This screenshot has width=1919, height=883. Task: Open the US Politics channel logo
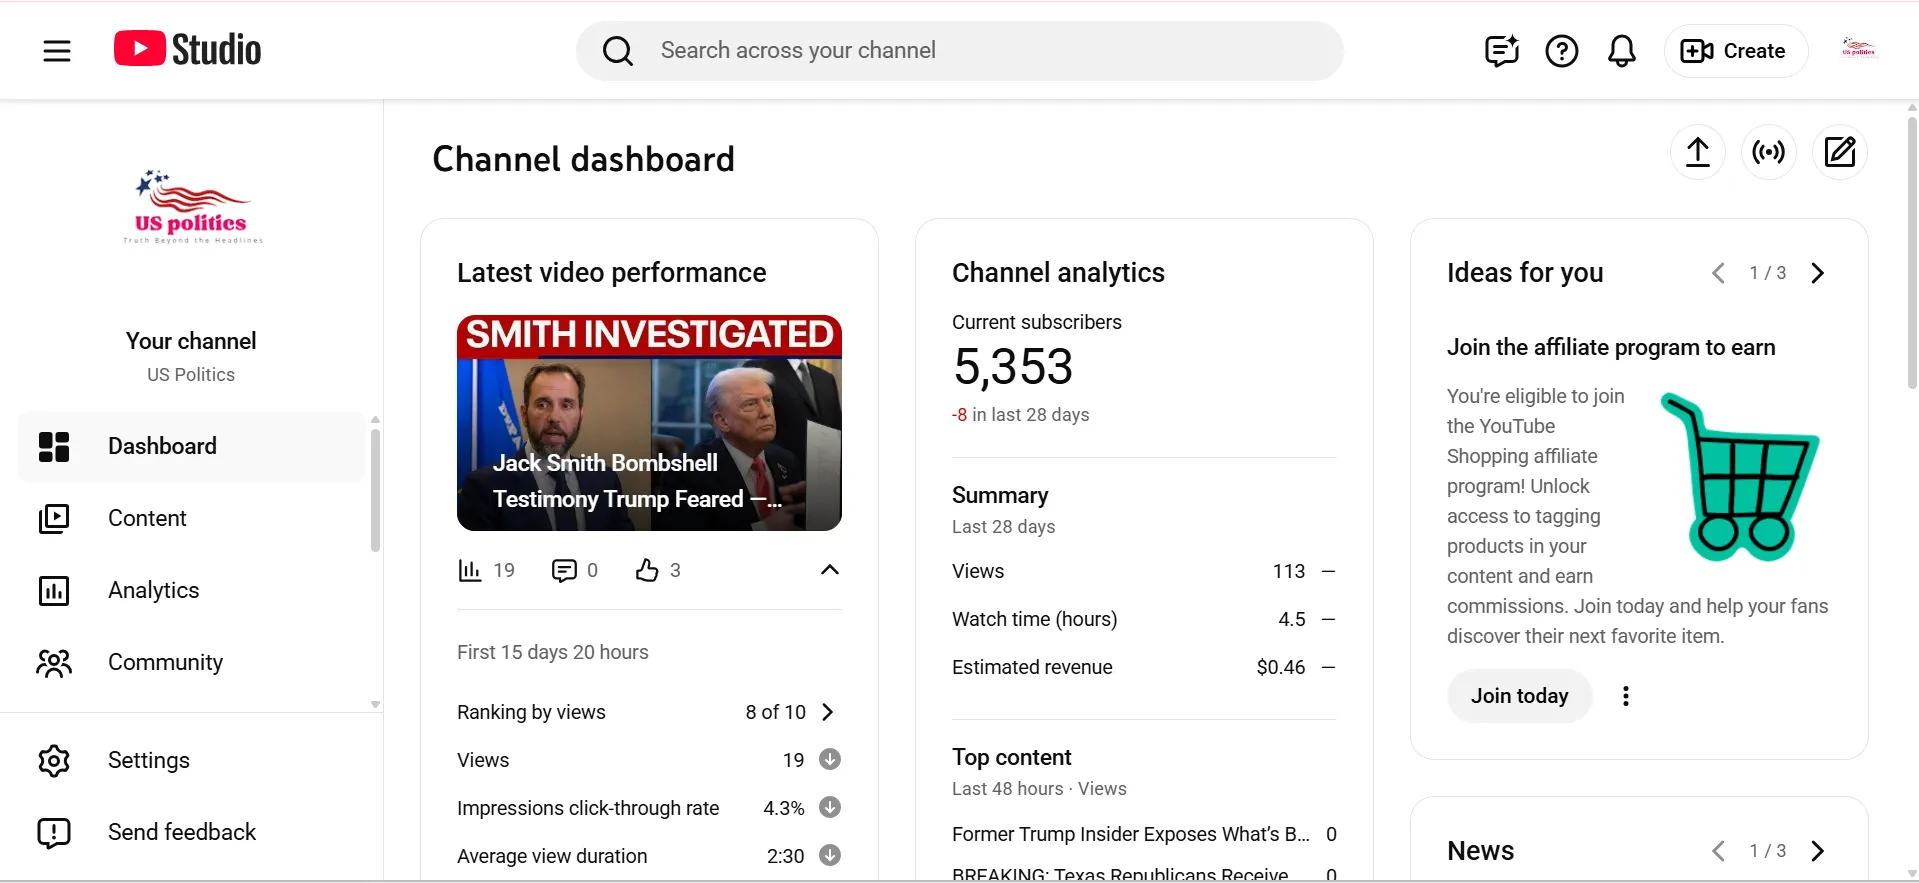click(x=192, y=208)
